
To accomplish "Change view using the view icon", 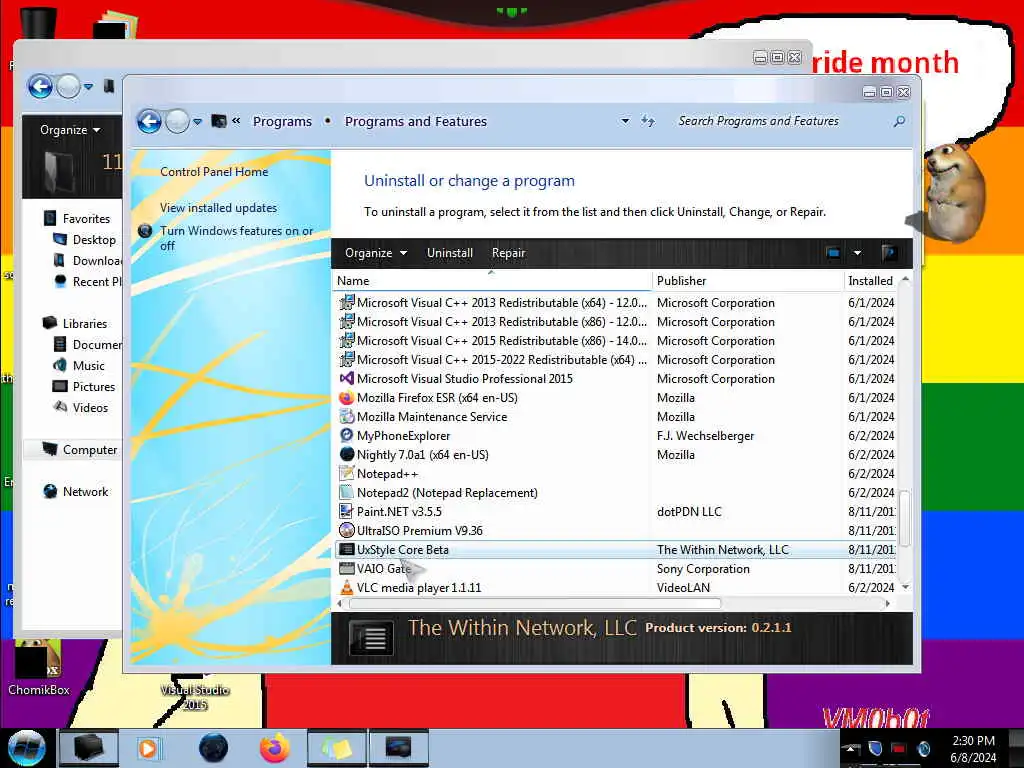I will click(833, 253).
